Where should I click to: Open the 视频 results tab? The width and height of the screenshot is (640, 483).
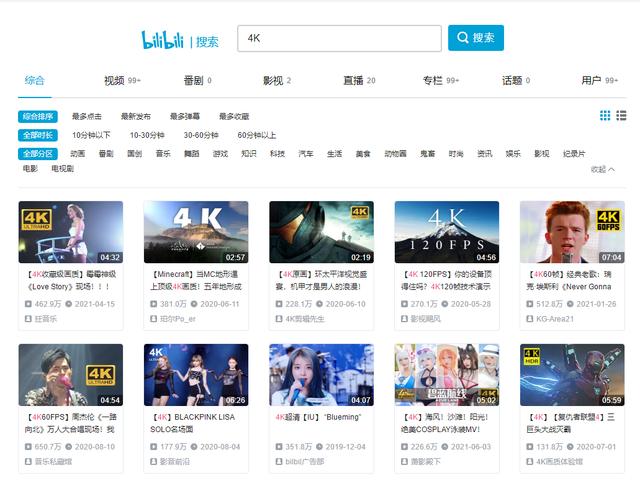[x=114, y=80]
